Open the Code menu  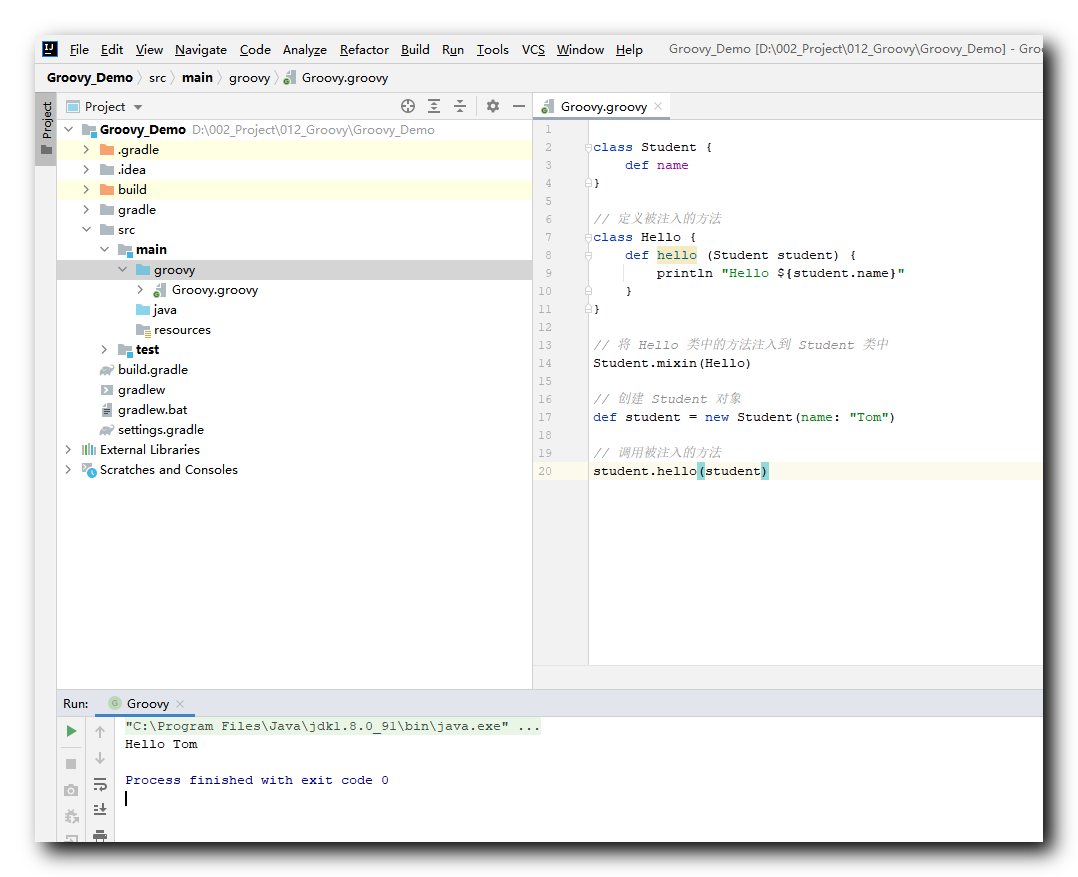click(255, 49)
